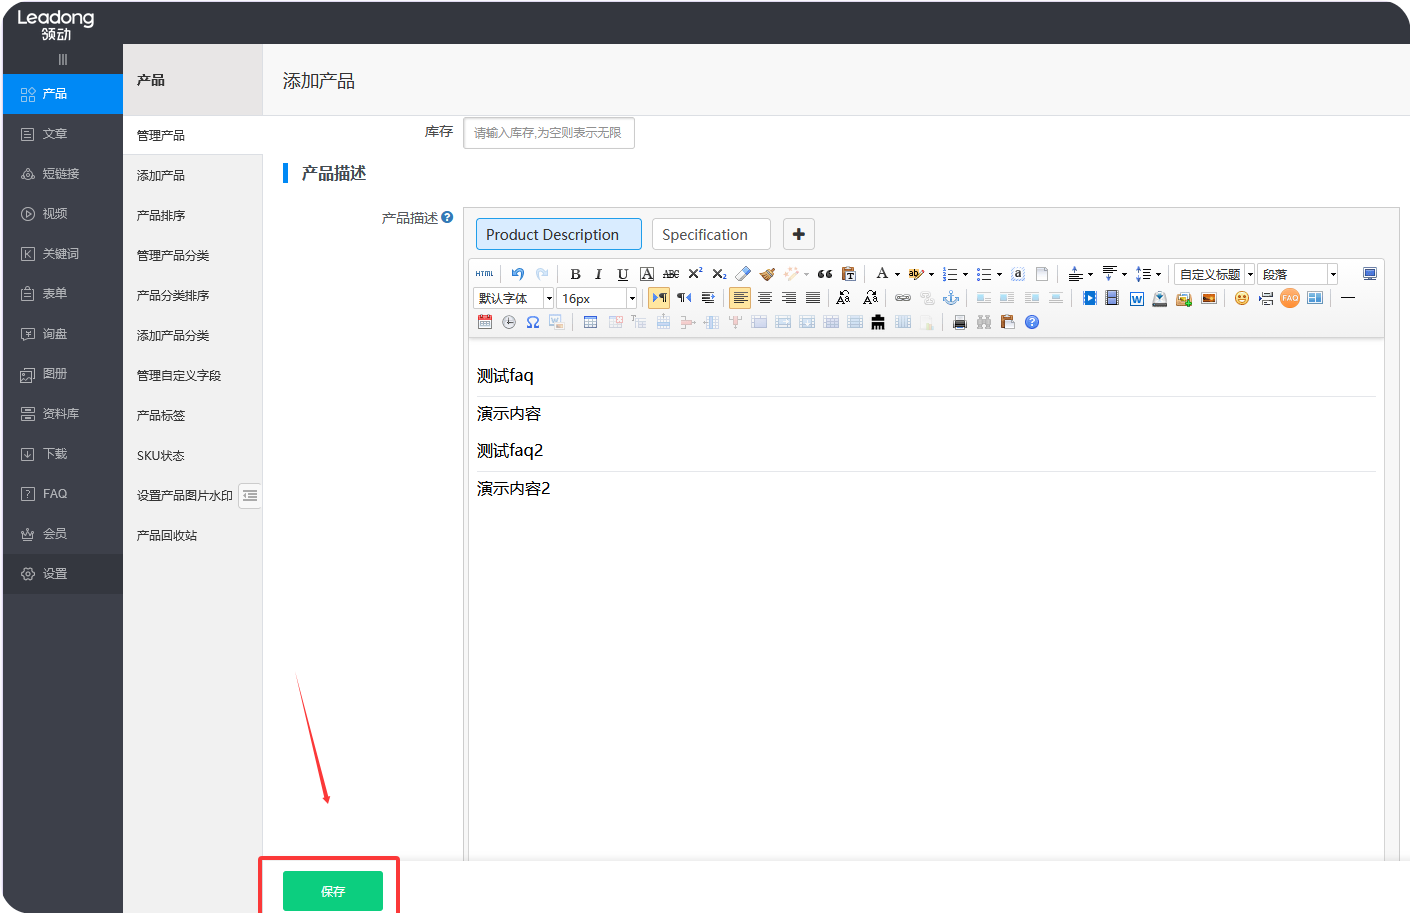
Task: Open editor help with the question icon
Action: coord(1032,322)
